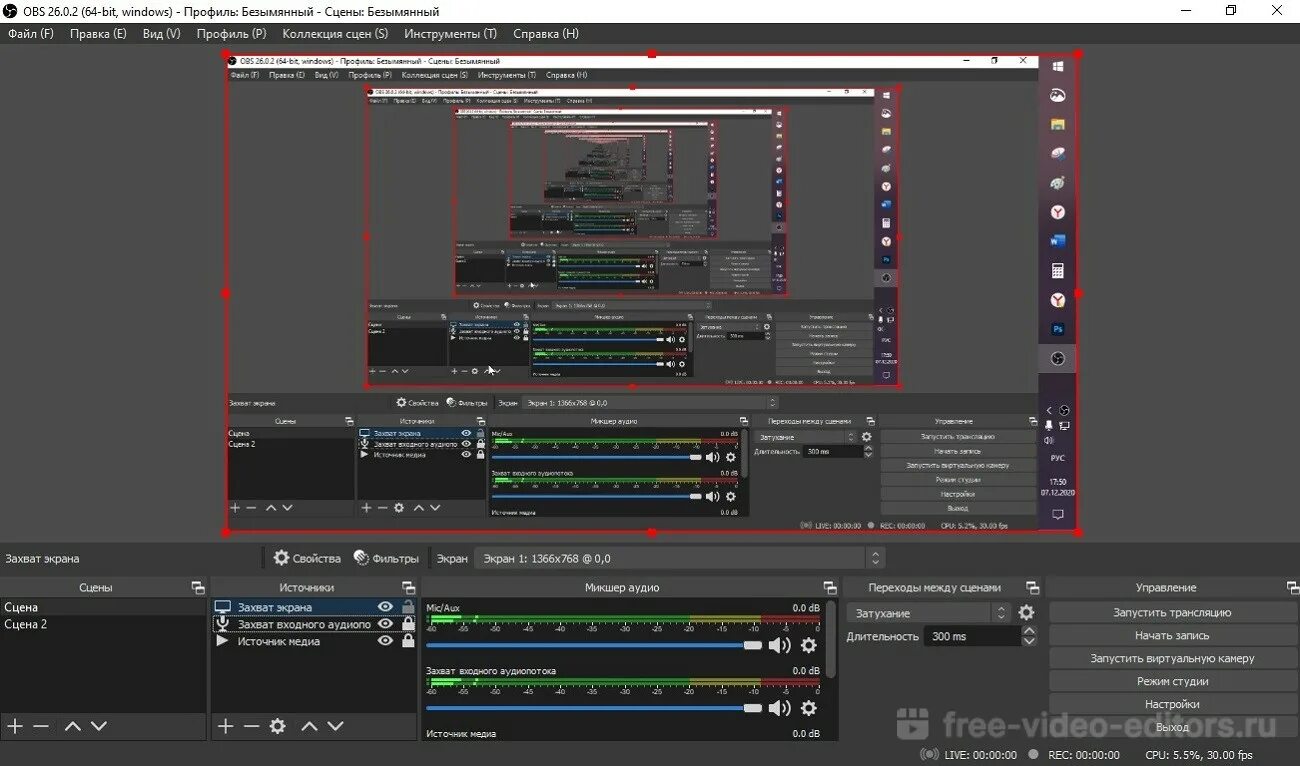
Task: Remove the selected source with the minus icon
Action: pyautogui.click(x=251, y=726)
